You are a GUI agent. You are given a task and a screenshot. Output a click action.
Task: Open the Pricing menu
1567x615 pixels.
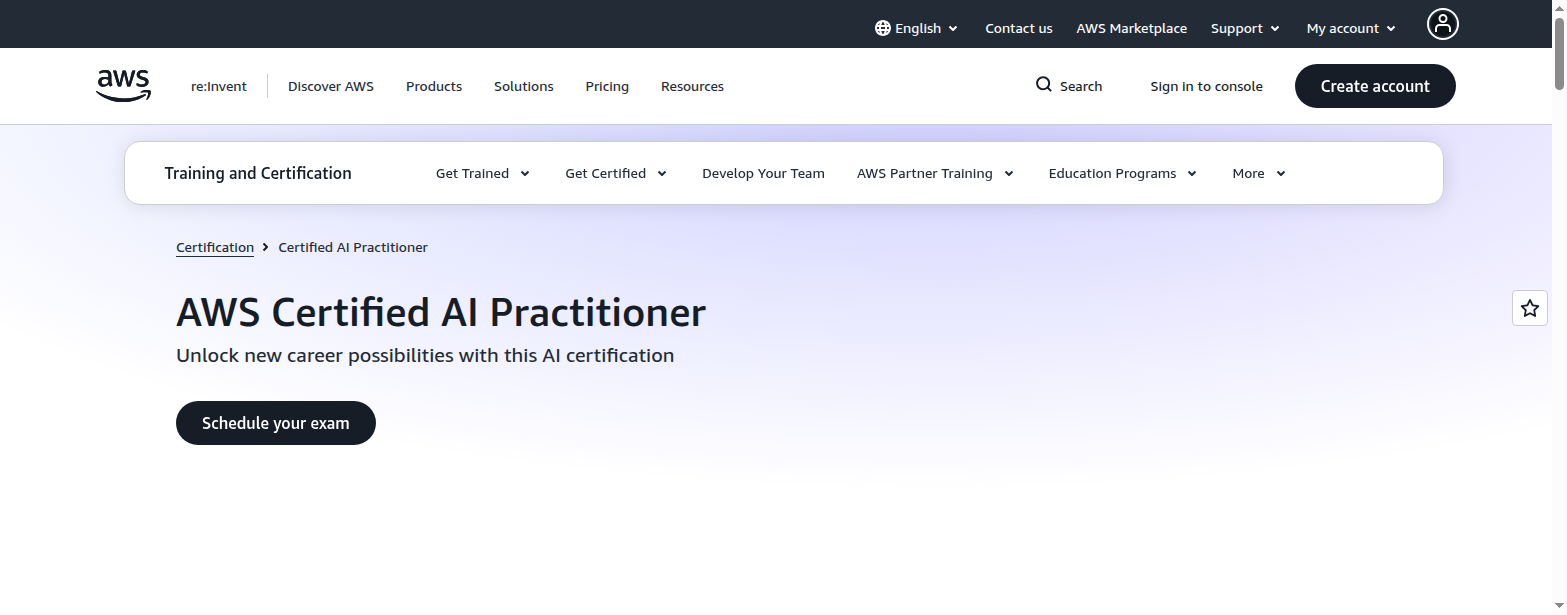607,86
